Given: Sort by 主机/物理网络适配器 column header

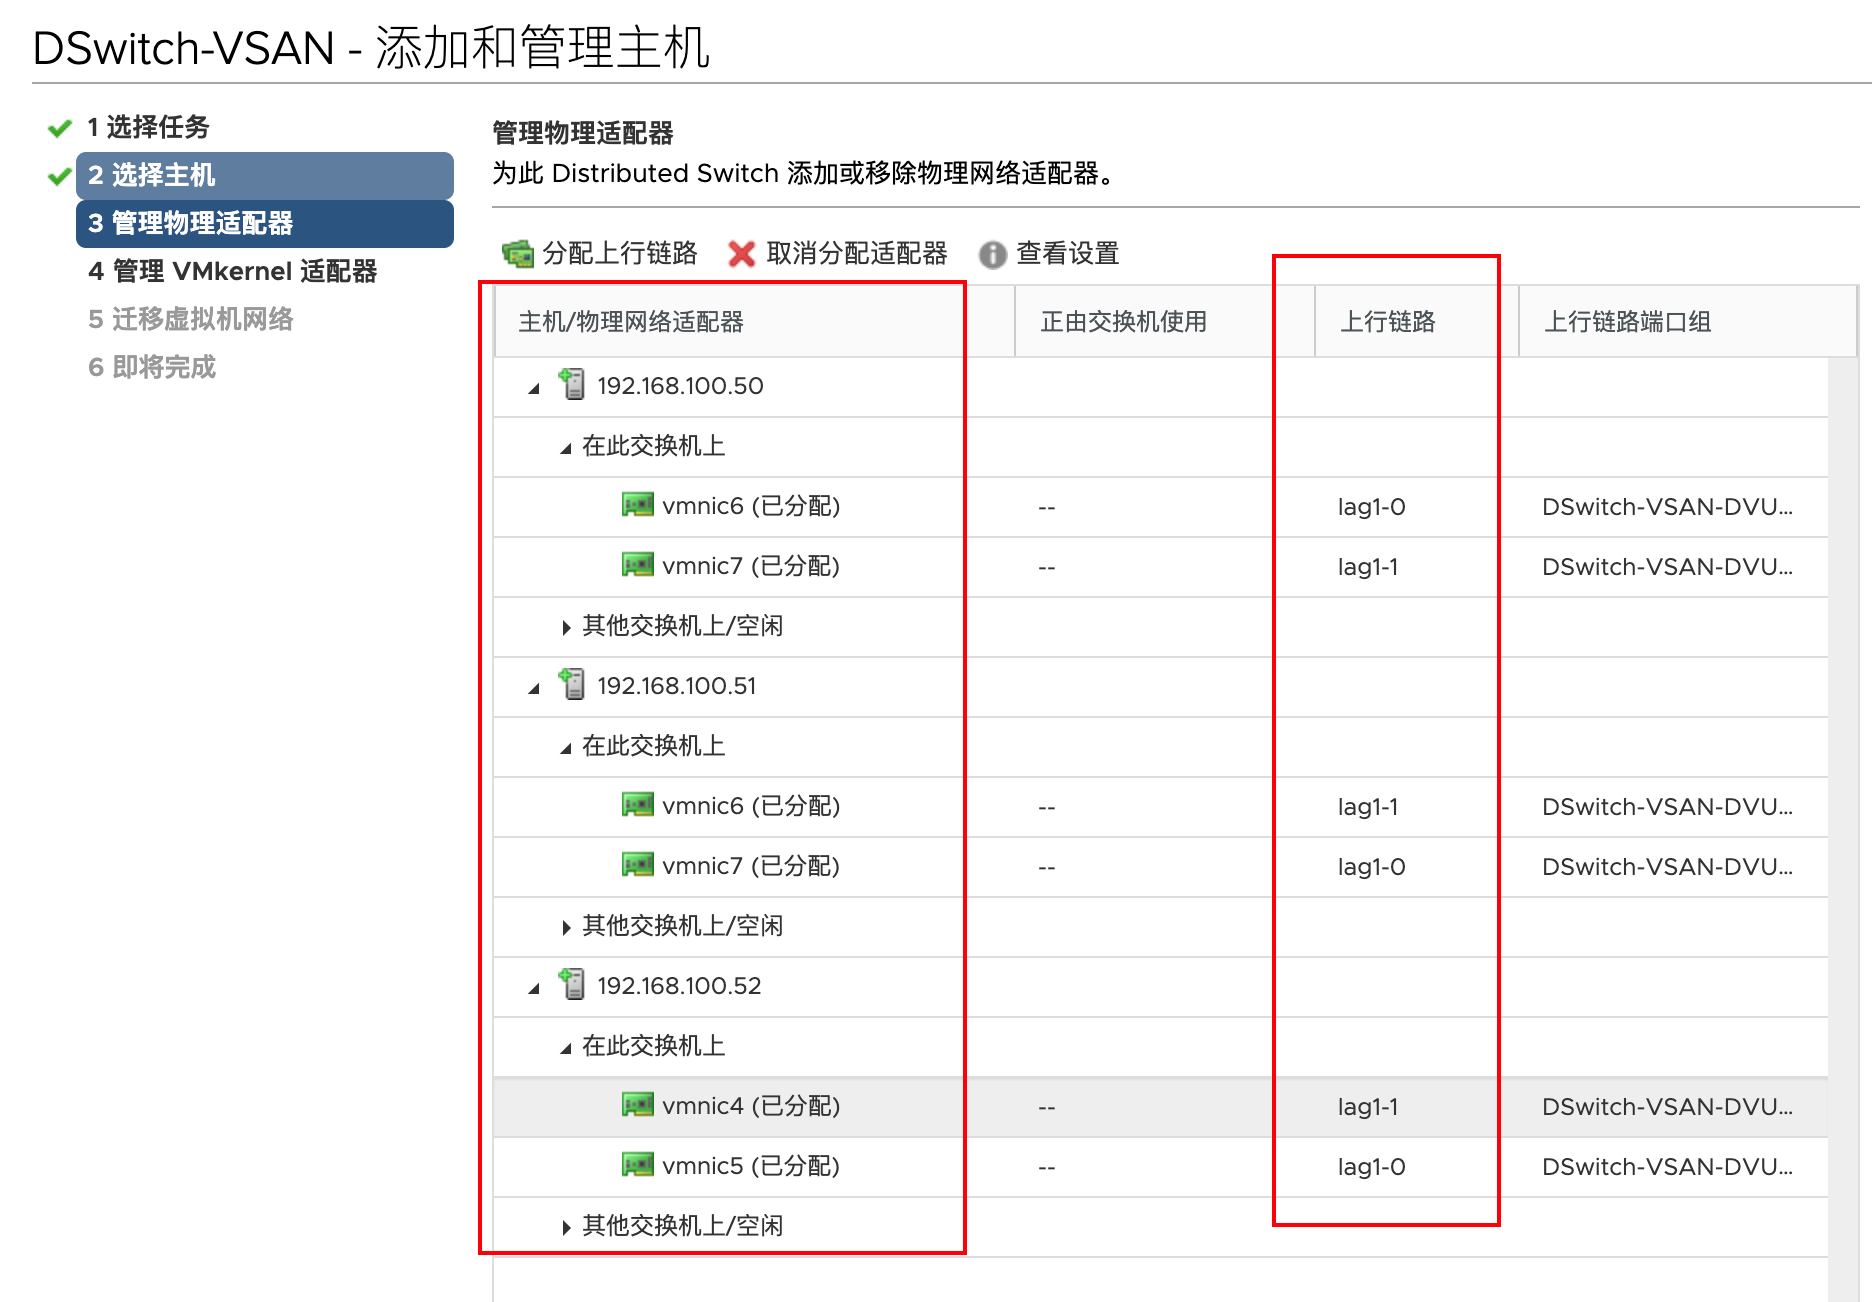Looking at the screenshot, I should pos(755,321).
